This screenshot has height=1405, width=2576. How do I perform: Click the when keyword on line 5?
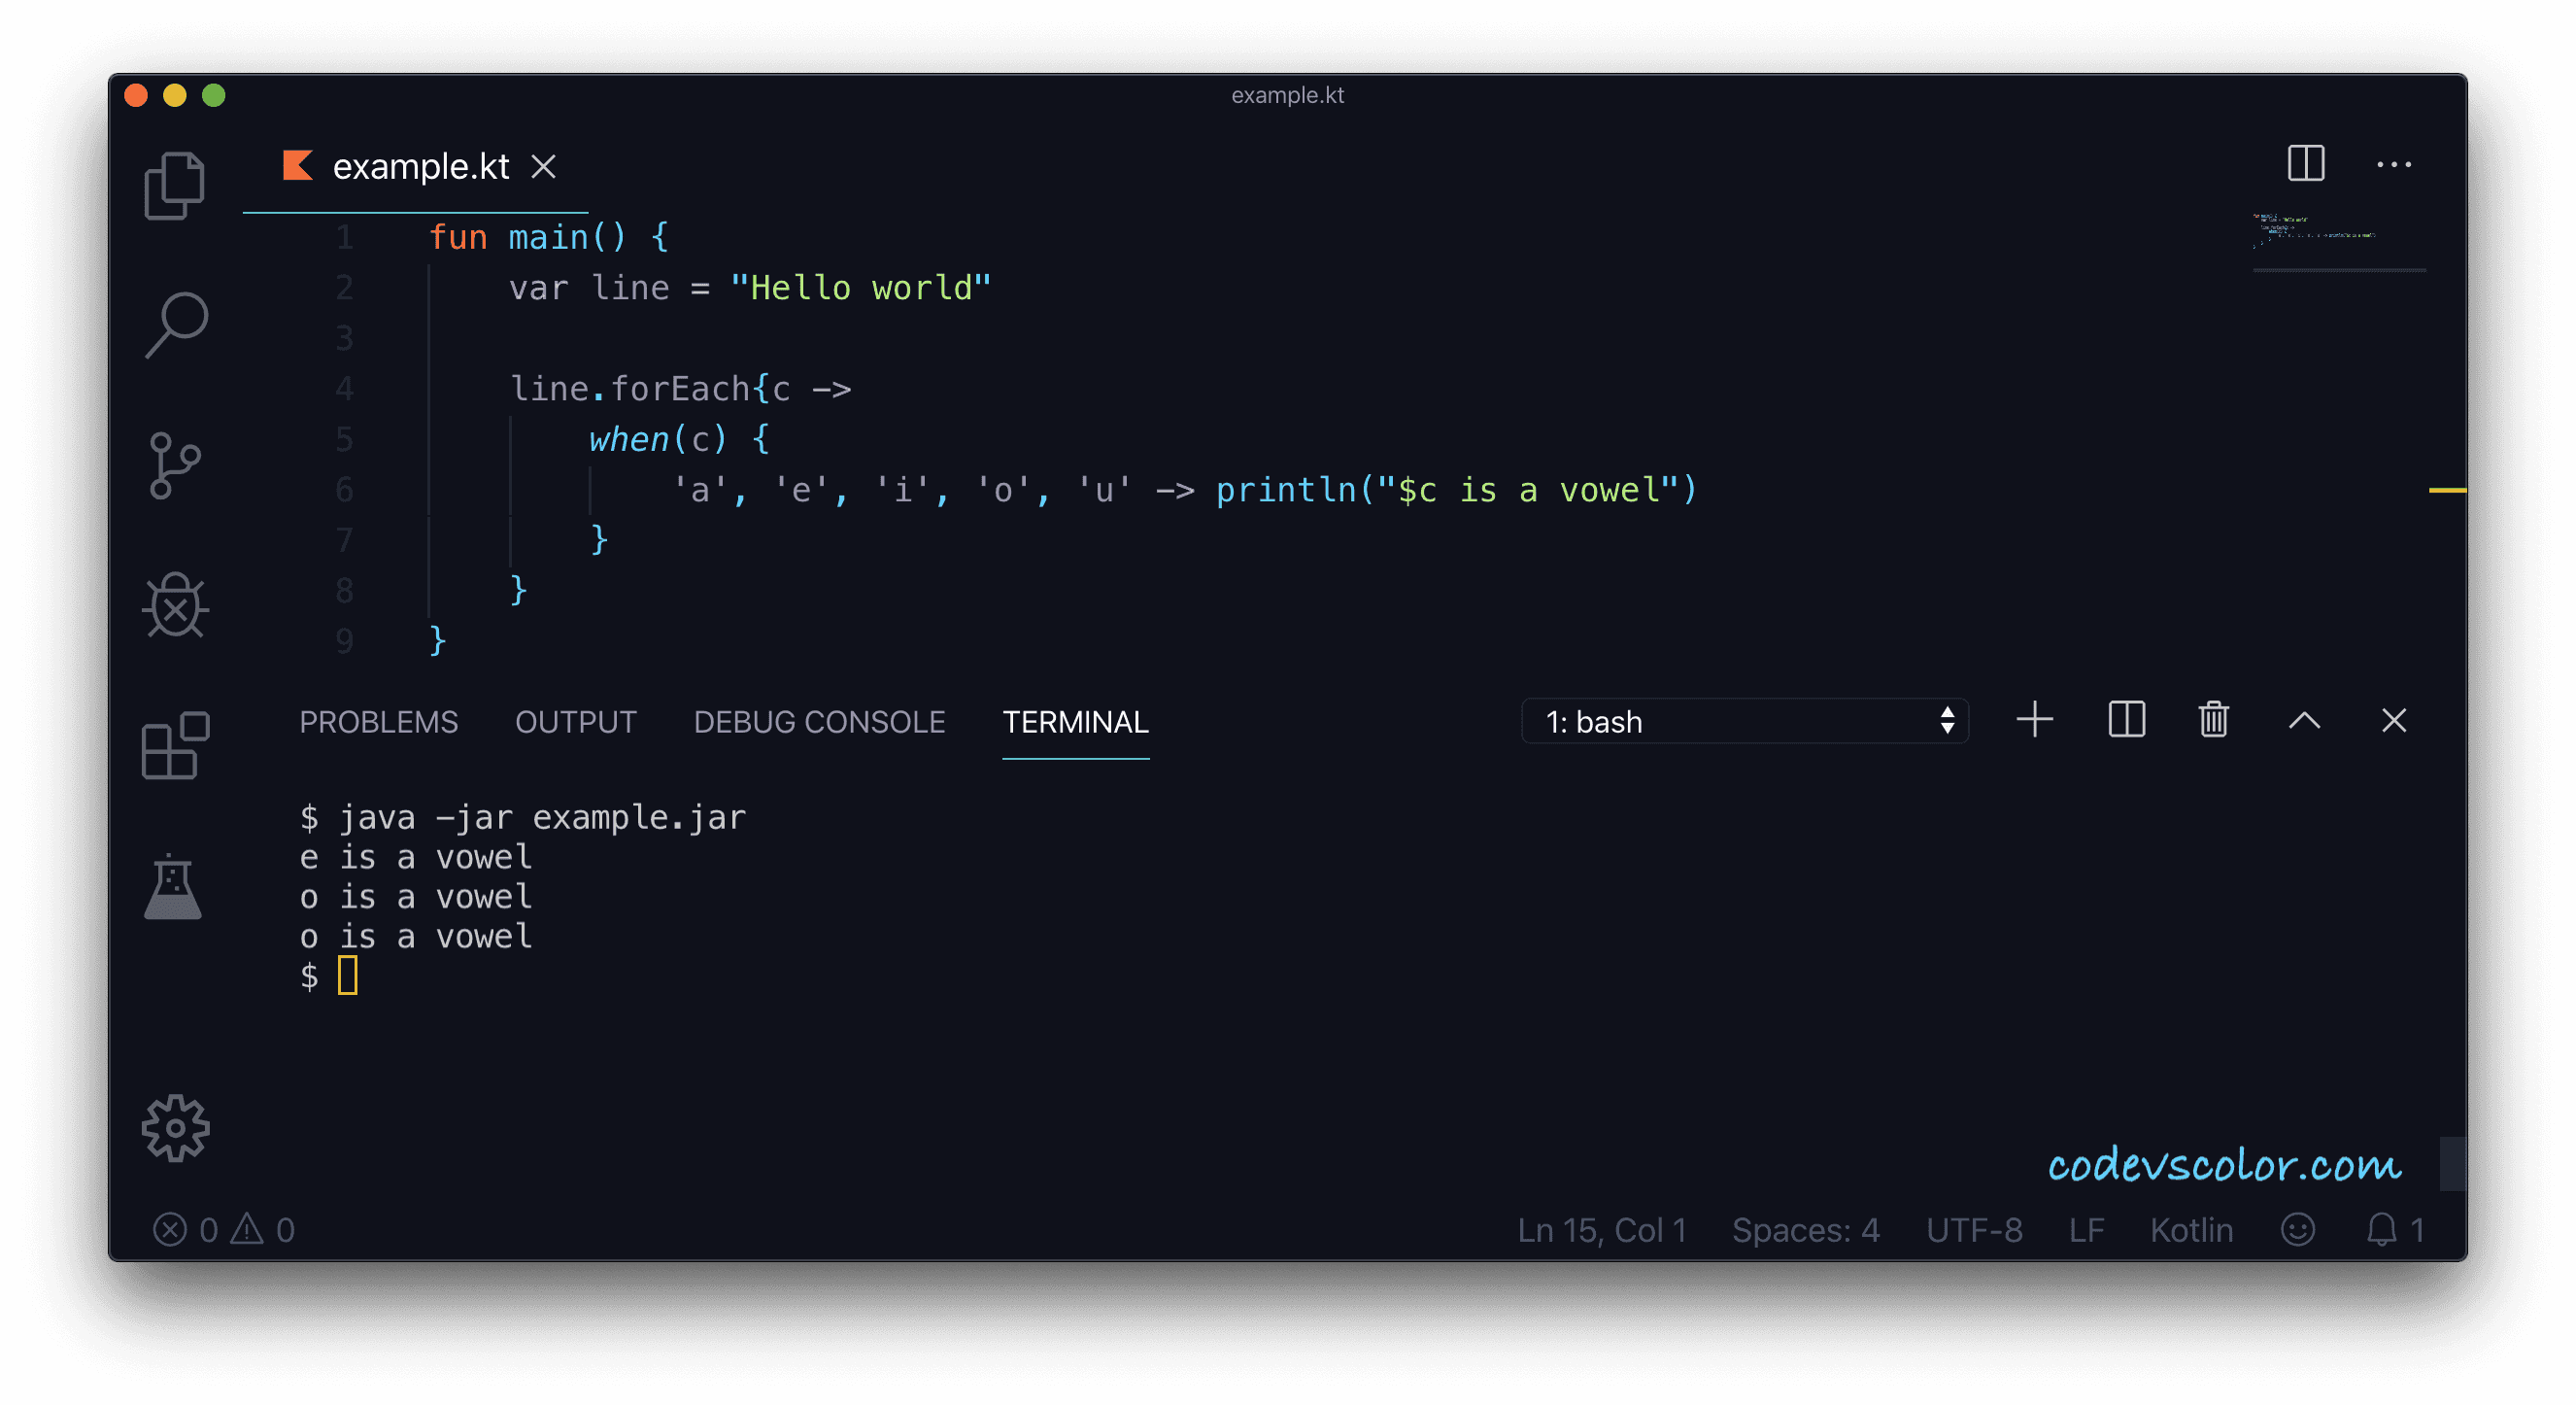click(628, 439)
